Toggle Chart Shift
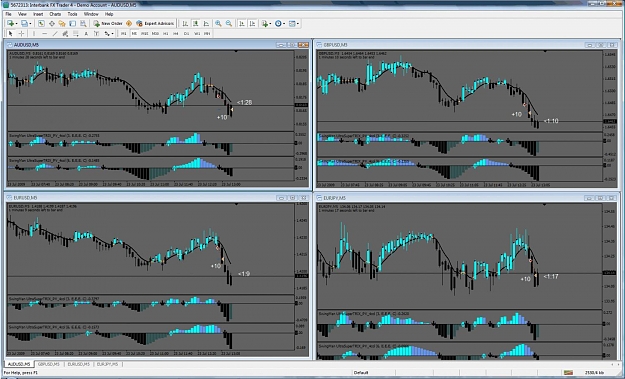The image size is (625, 379). pos(252,24)
